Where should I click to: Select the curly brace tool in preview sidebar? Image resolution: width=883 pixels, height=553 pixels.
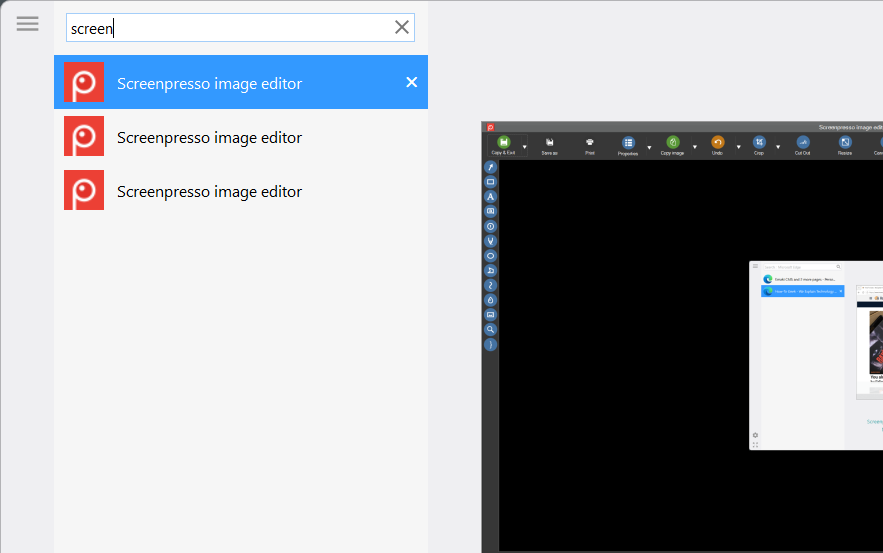point(490,345)
